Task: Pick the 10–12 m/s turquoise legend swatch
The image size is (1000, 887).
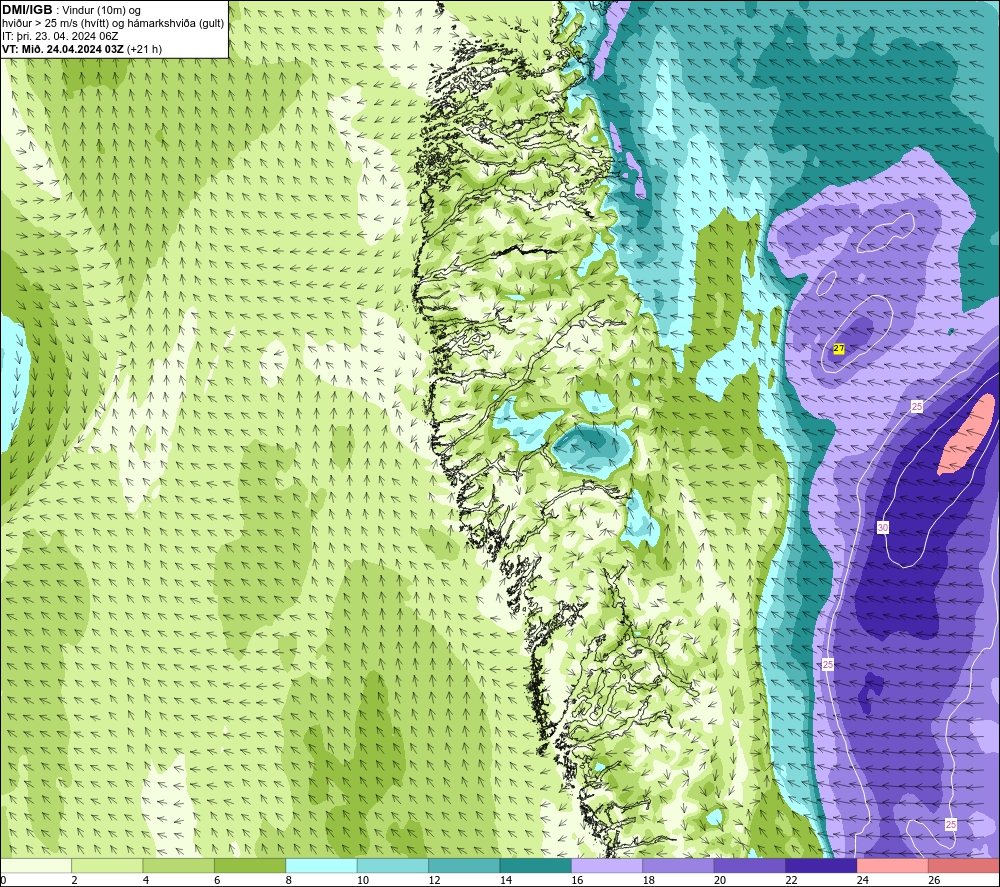Action: click(x=393, y=865)
